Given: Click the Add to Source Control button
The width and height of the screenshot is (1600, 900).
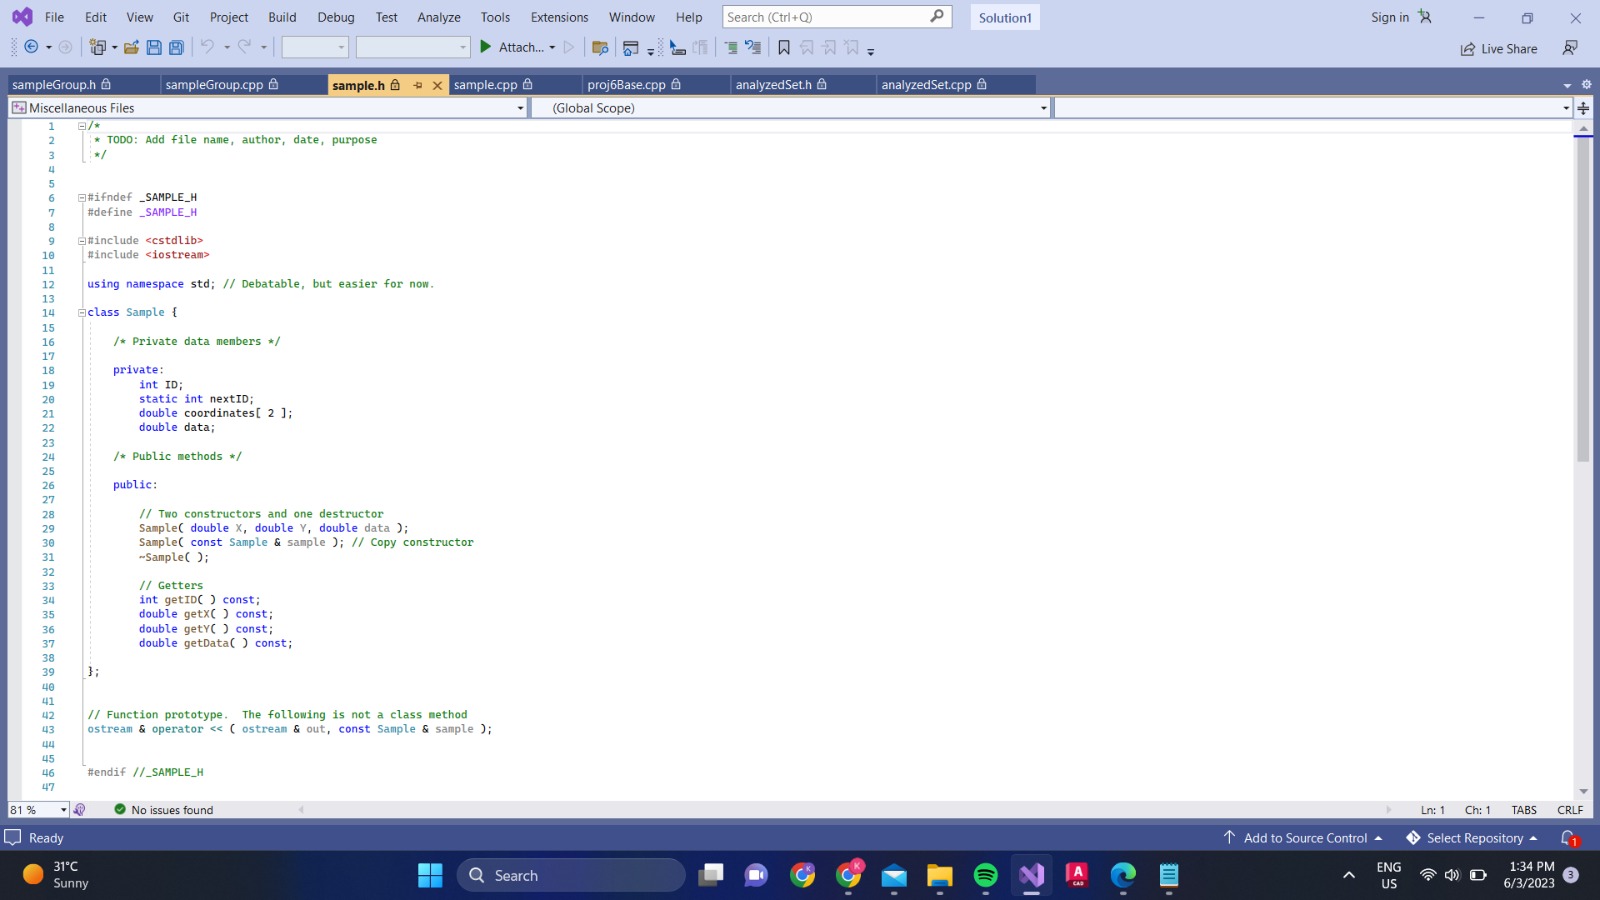Looking at the screenshot, I should coord(1303,838).
